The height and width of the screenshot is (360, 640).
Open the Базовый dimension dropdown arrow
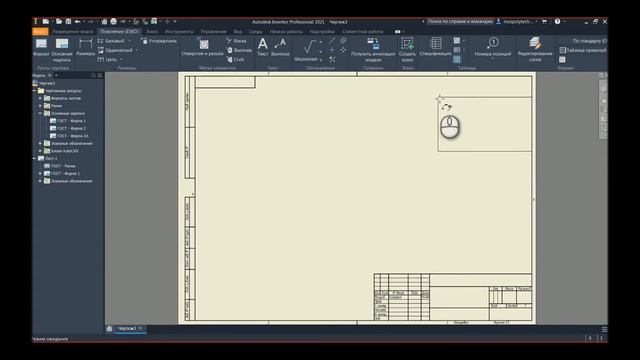[x=130, y=41]
